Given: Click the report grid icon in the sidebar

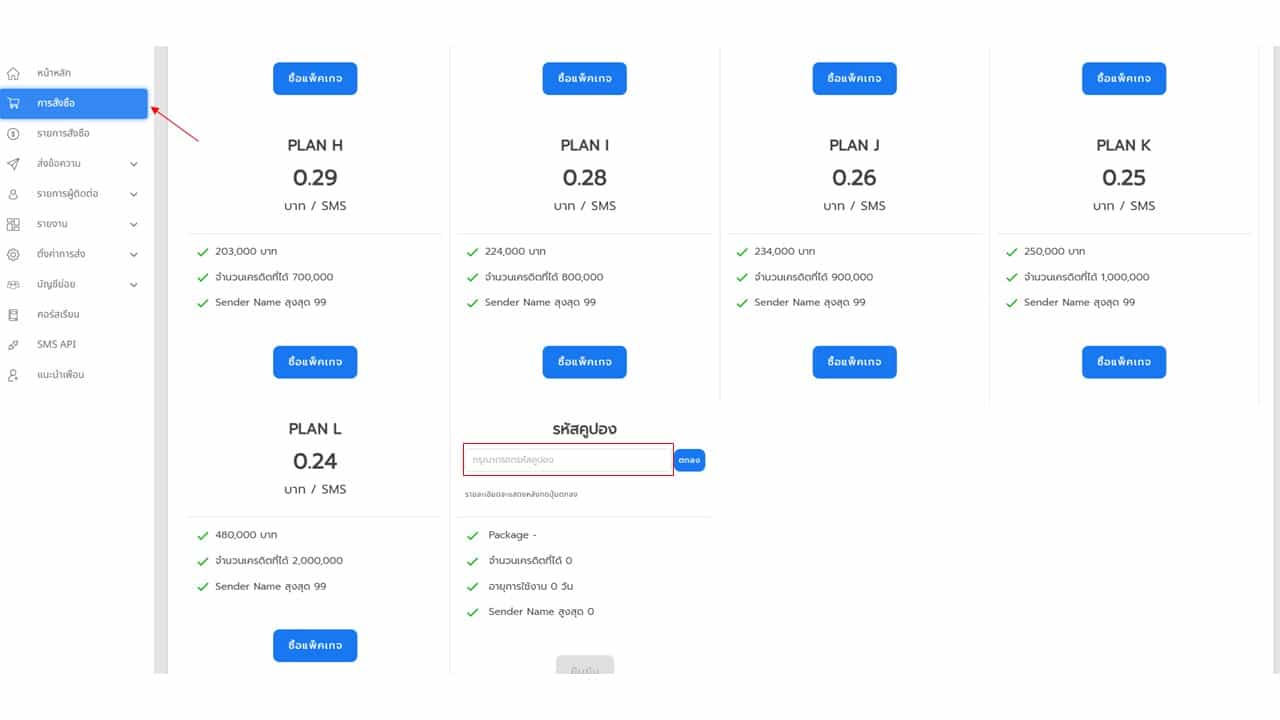Looking at the screenshot, I should pyautogui.click(x=13, y=224).
